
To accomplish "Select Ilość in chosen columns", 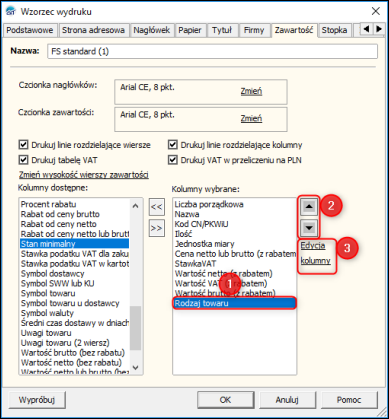I will [x=234, y=234].
